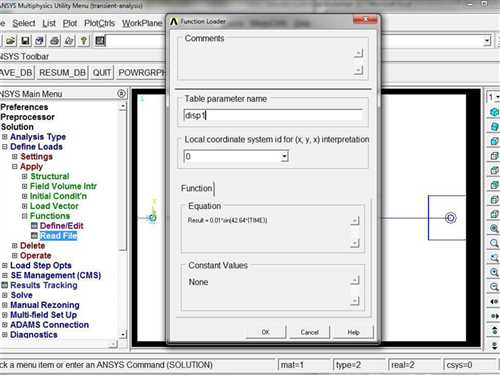Expand the Settings node
Viewport: 500px width, 375px height.
tap(15, 157)
